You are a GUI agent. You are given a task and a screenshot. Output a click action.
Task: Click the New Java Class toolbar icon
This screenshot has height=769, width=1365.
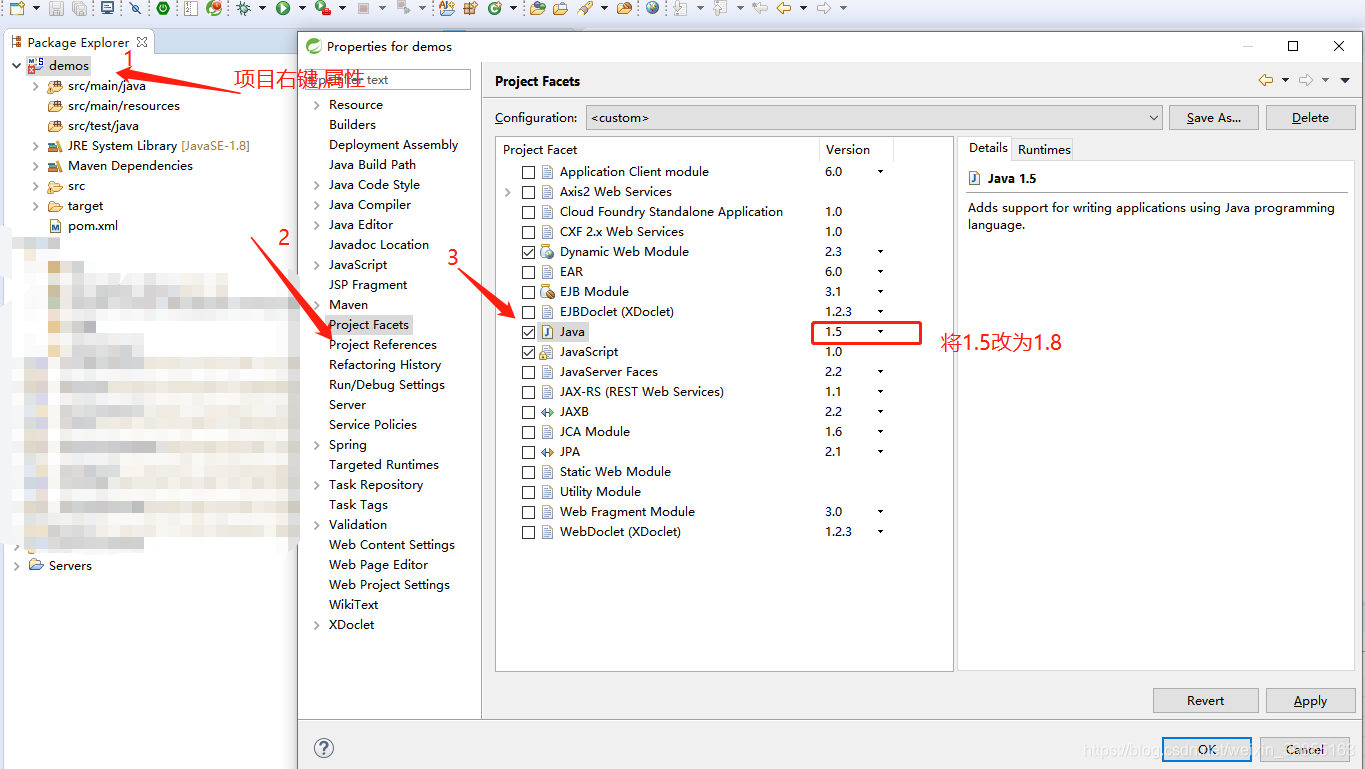[x=495, y=8]
